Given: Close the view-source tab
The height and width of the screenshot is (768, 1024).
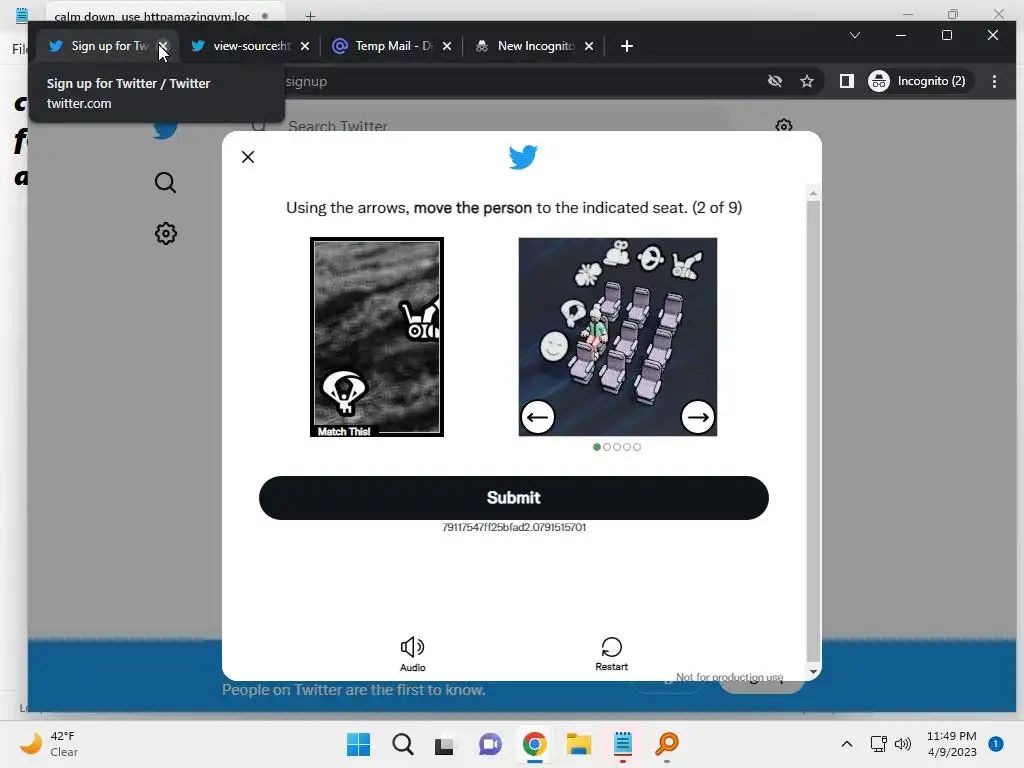Looking at the screenshot, I should tap(304, 46).
